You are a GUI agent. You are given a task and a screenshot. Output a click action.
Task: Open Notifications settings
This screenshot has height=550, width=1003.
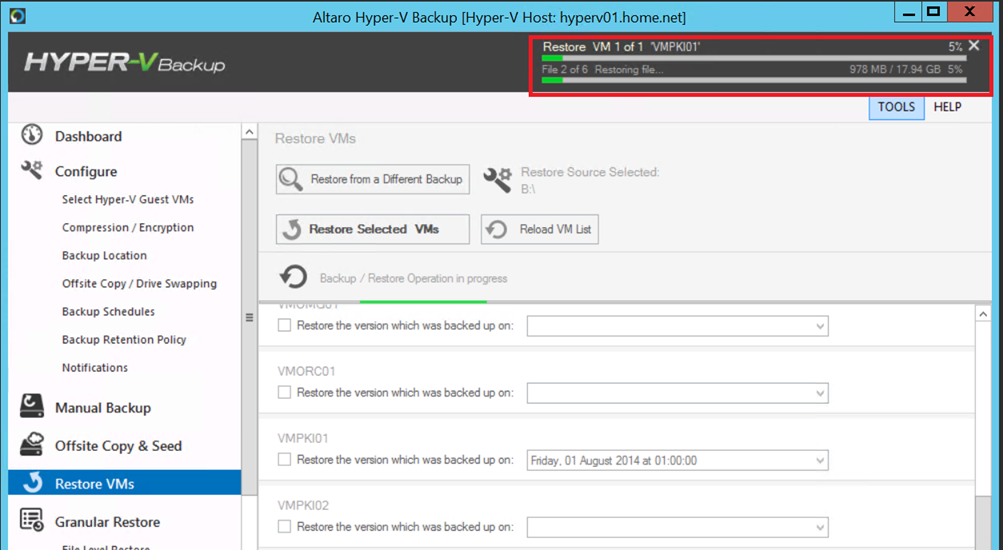point(95,368)
